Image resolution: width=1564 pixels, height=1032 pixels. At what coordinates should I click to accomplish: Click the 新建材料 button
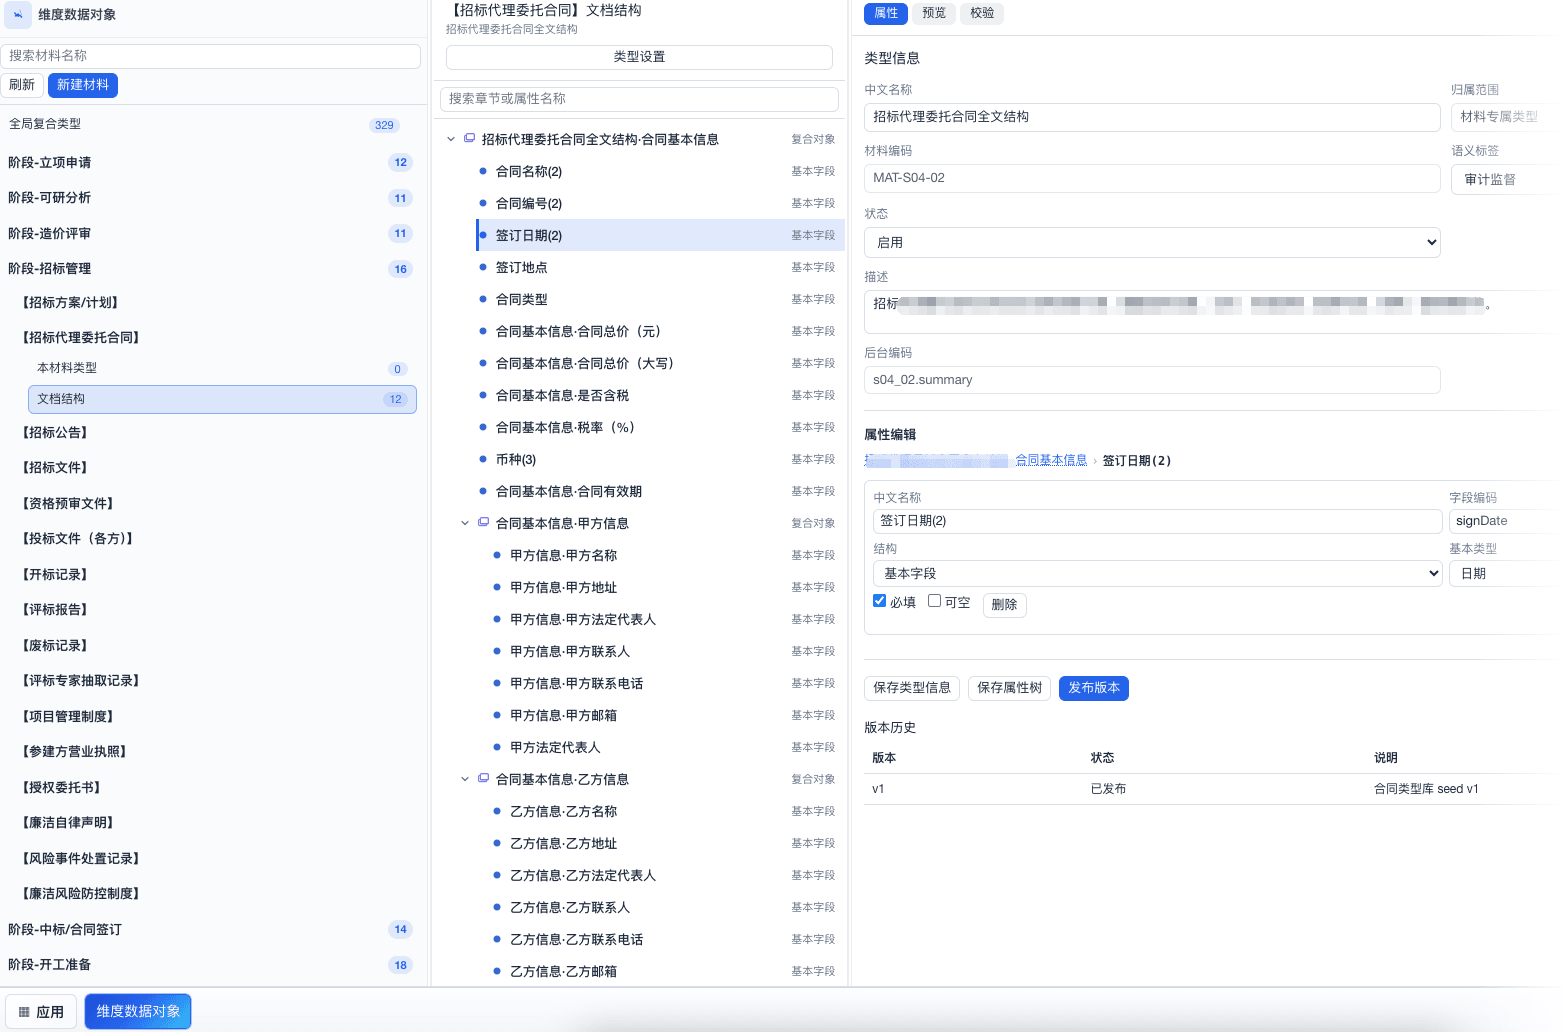tap(83, 85)
